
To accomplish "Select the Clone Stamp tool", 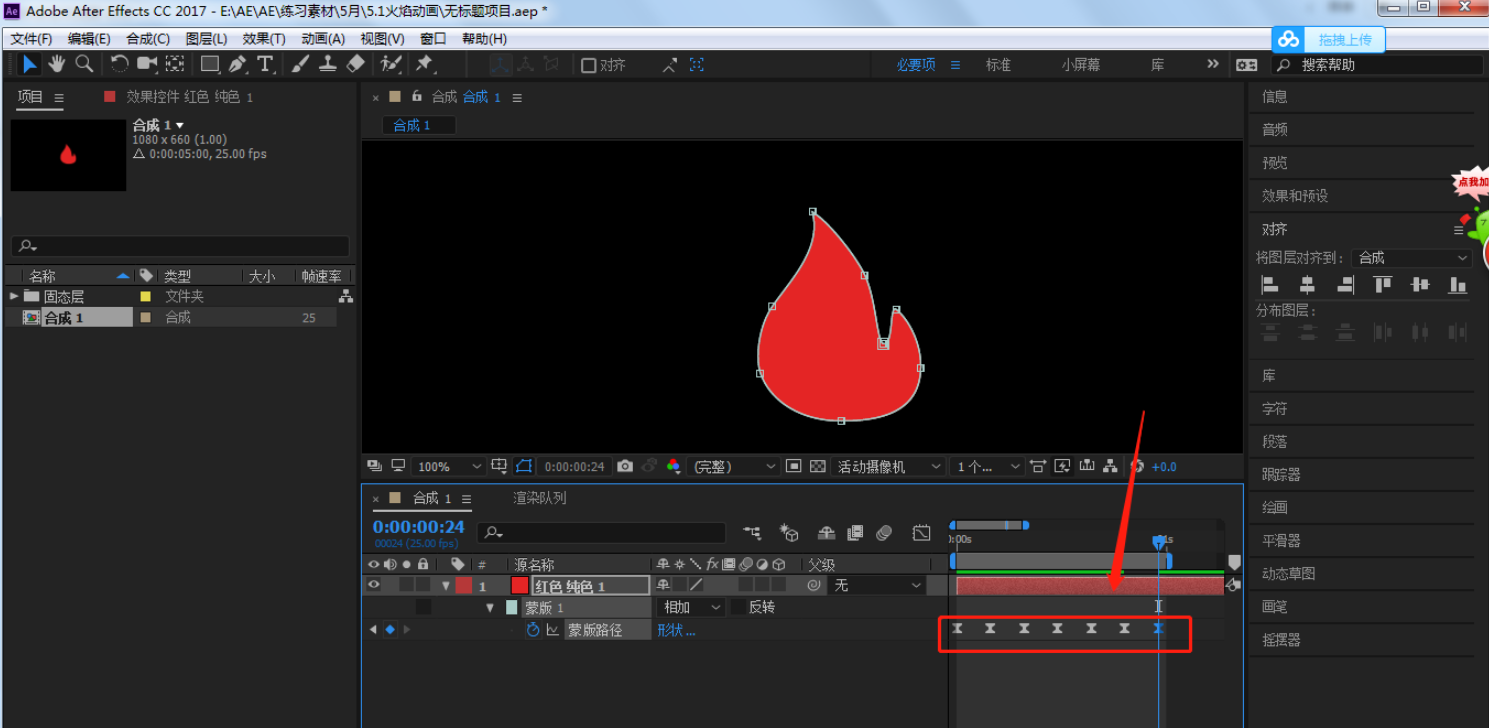I will (x=328, y=64).
